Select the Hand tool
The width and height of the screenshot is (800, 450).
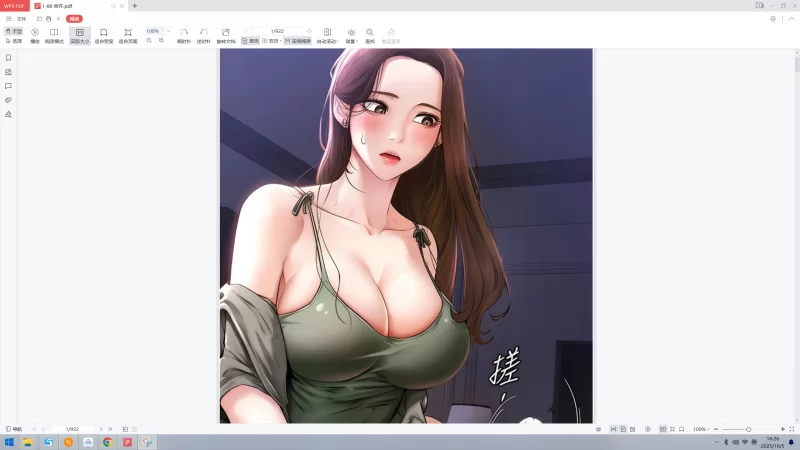[14, 31]
